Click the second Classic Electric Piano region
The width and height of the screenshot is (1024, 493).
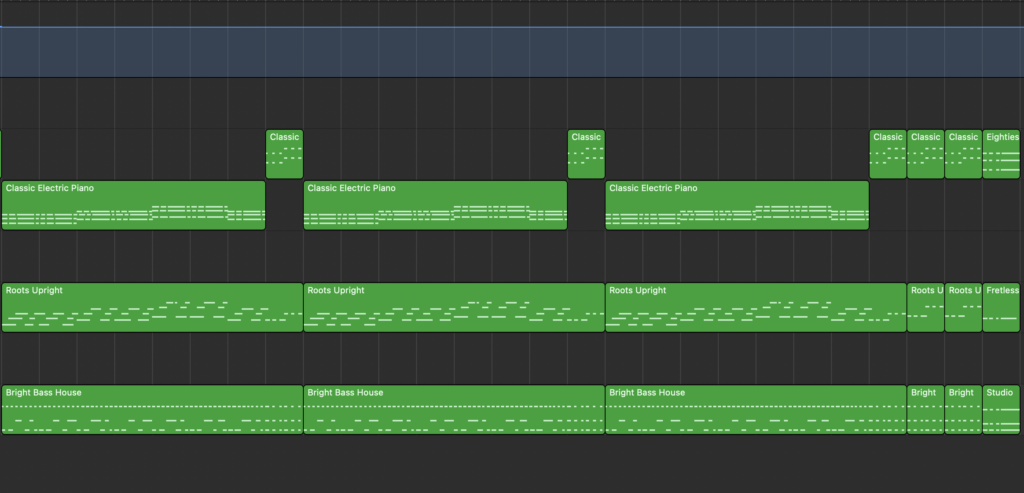pyautogui.click(x=435, y=206)
